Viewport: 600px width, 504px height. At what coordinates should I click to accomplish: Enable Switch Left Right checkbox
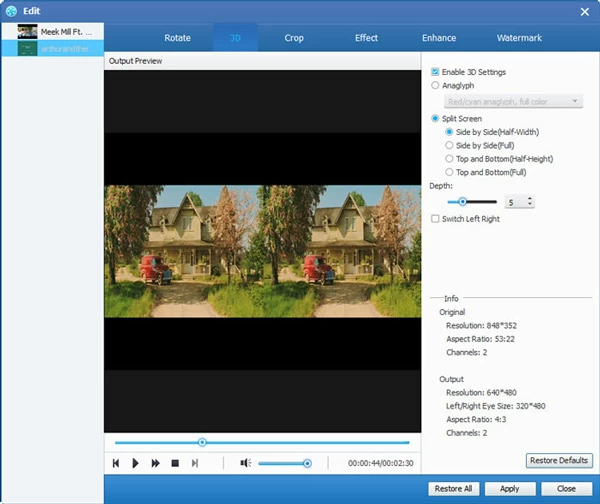click(x=435, y=218)
